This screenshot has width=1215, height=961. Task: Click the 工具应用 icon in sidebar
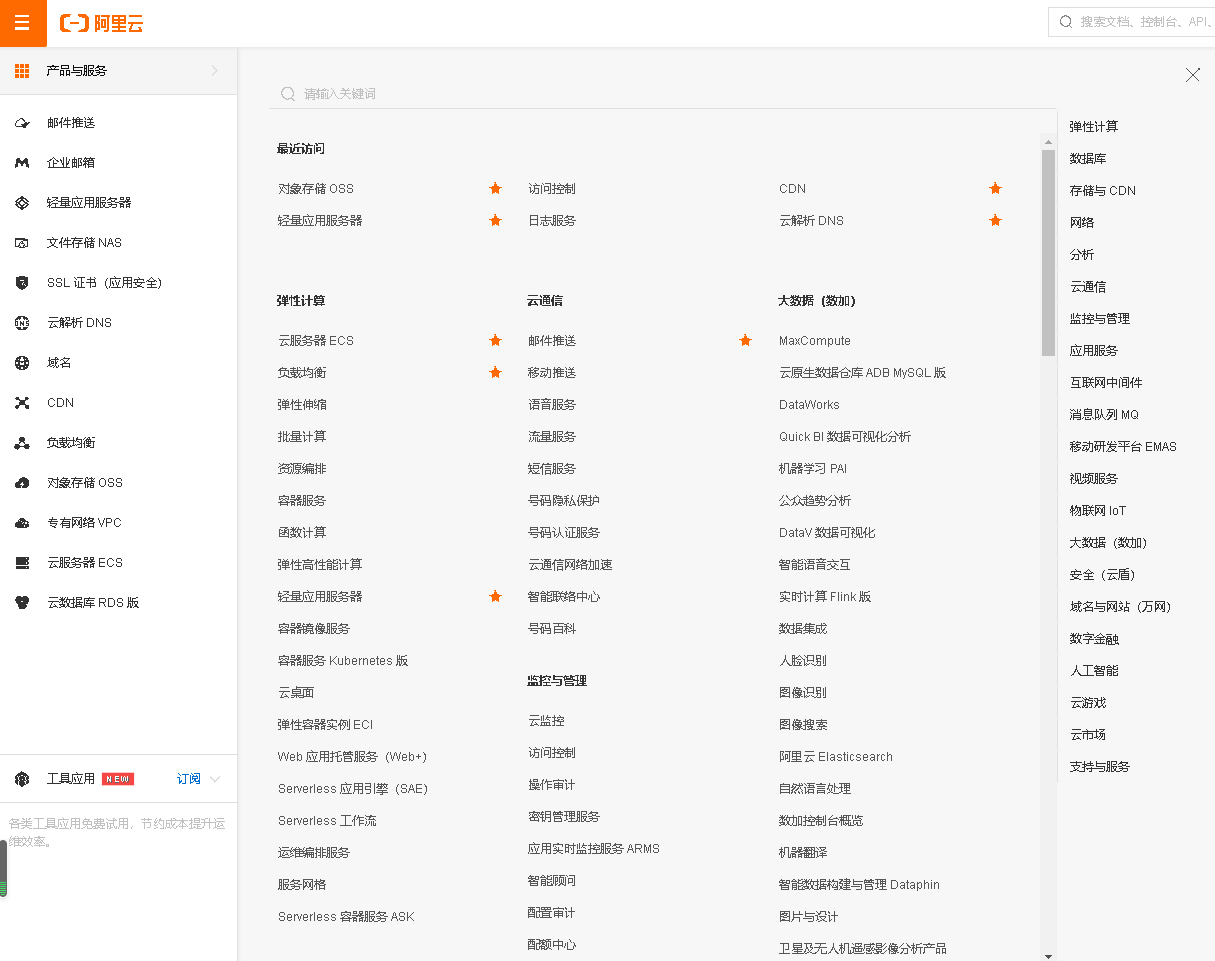tap(22, 779)
